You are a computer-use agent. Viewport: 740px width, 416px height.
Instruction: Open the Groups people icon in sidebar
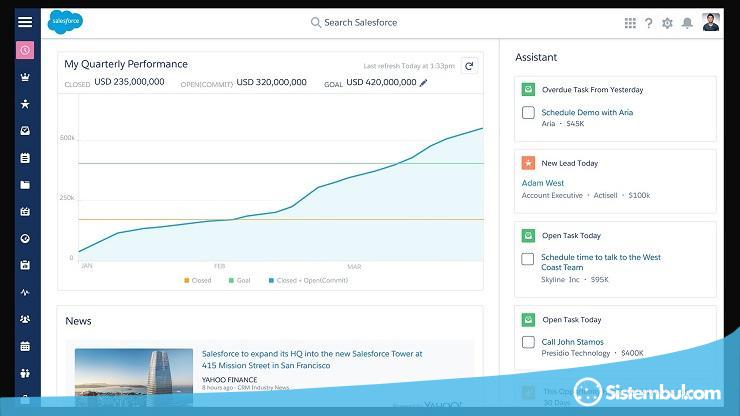pyautogui.click(x=25, y=319)
